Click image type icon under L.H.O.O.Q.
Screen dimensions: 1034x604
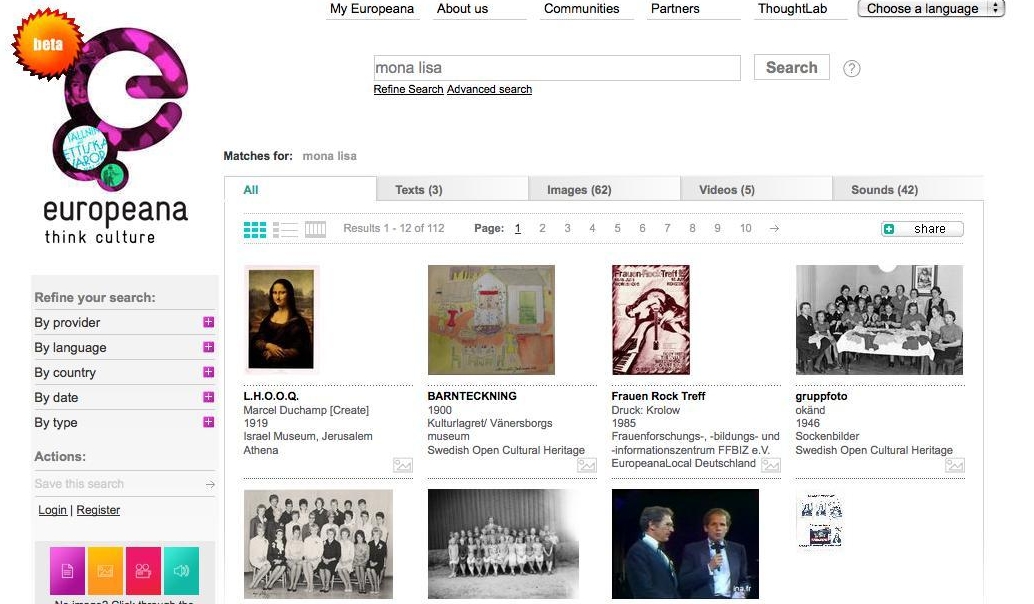pos(403,466)
